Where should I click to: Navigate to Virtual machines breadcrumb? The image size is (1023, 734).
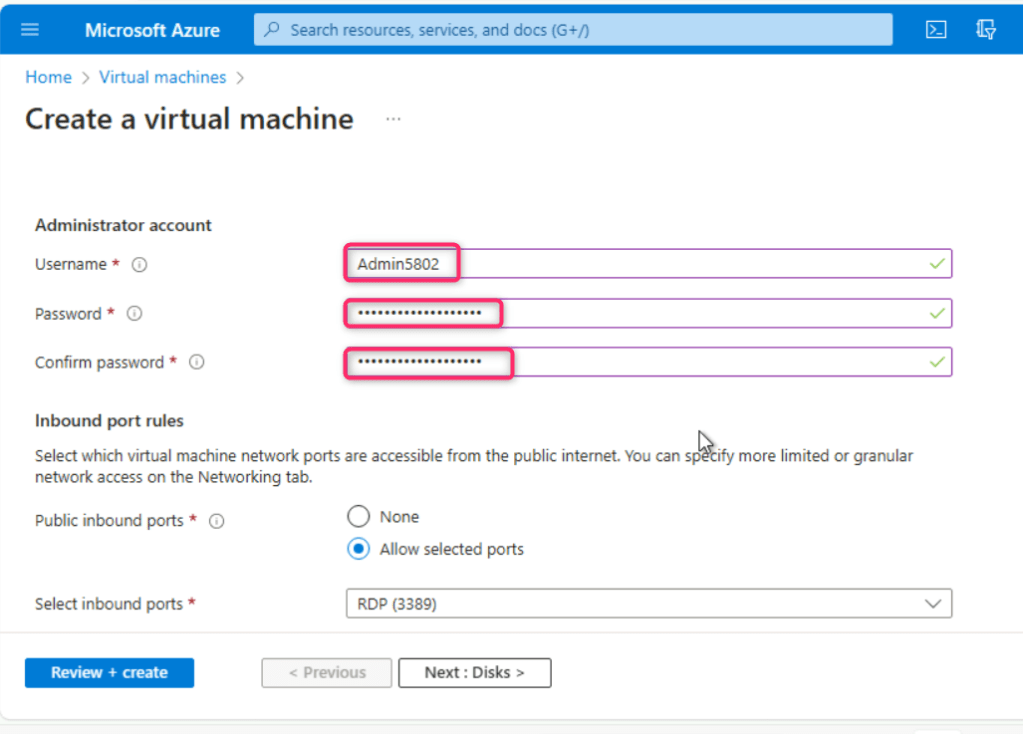162,77
